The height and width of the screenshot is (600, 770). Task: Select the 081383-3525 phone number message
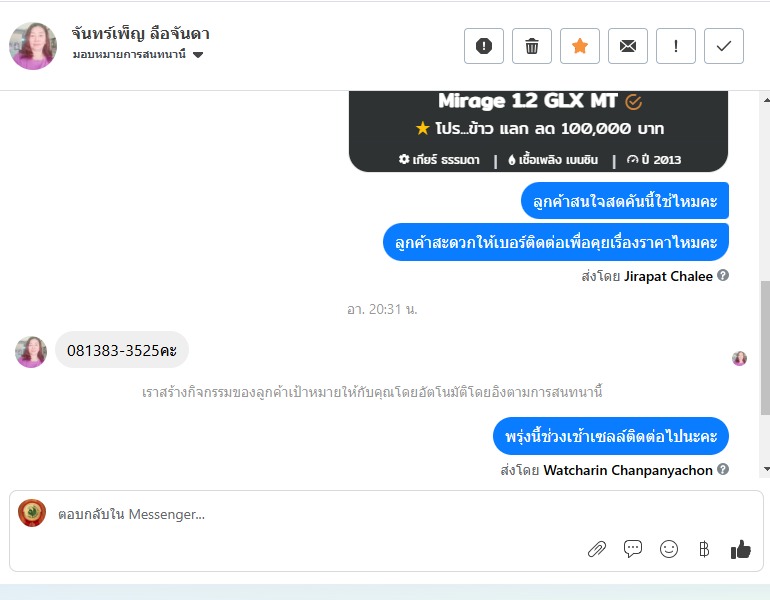(x=122, y=350)
